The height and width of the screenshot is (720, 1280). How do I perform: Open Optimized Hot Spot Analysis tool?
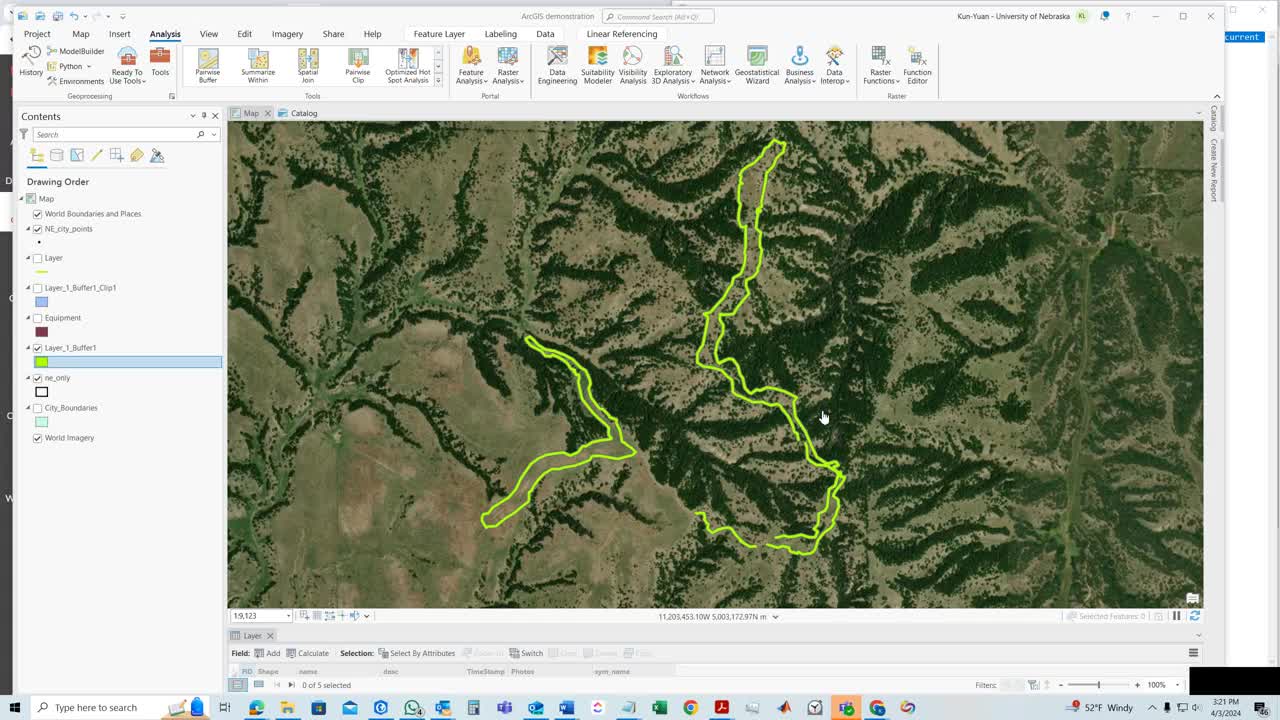(x=408, y=66)
